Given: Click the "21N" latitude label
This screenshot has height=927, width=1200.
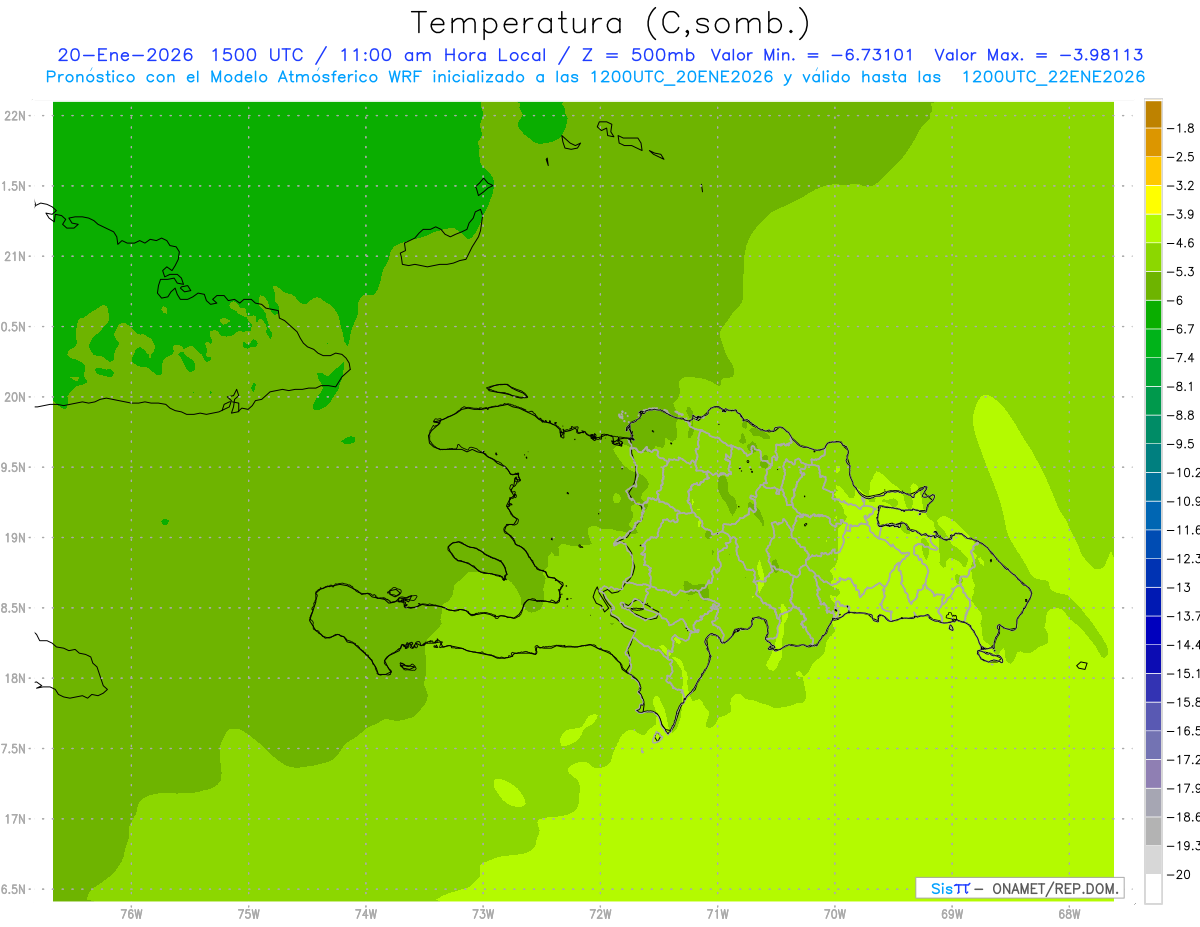Looking at the screenshot, I should coord(16,257).
